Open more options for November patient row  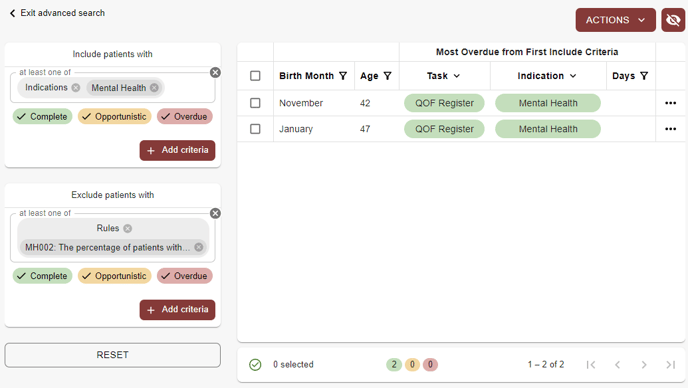(x=670, y=103)
